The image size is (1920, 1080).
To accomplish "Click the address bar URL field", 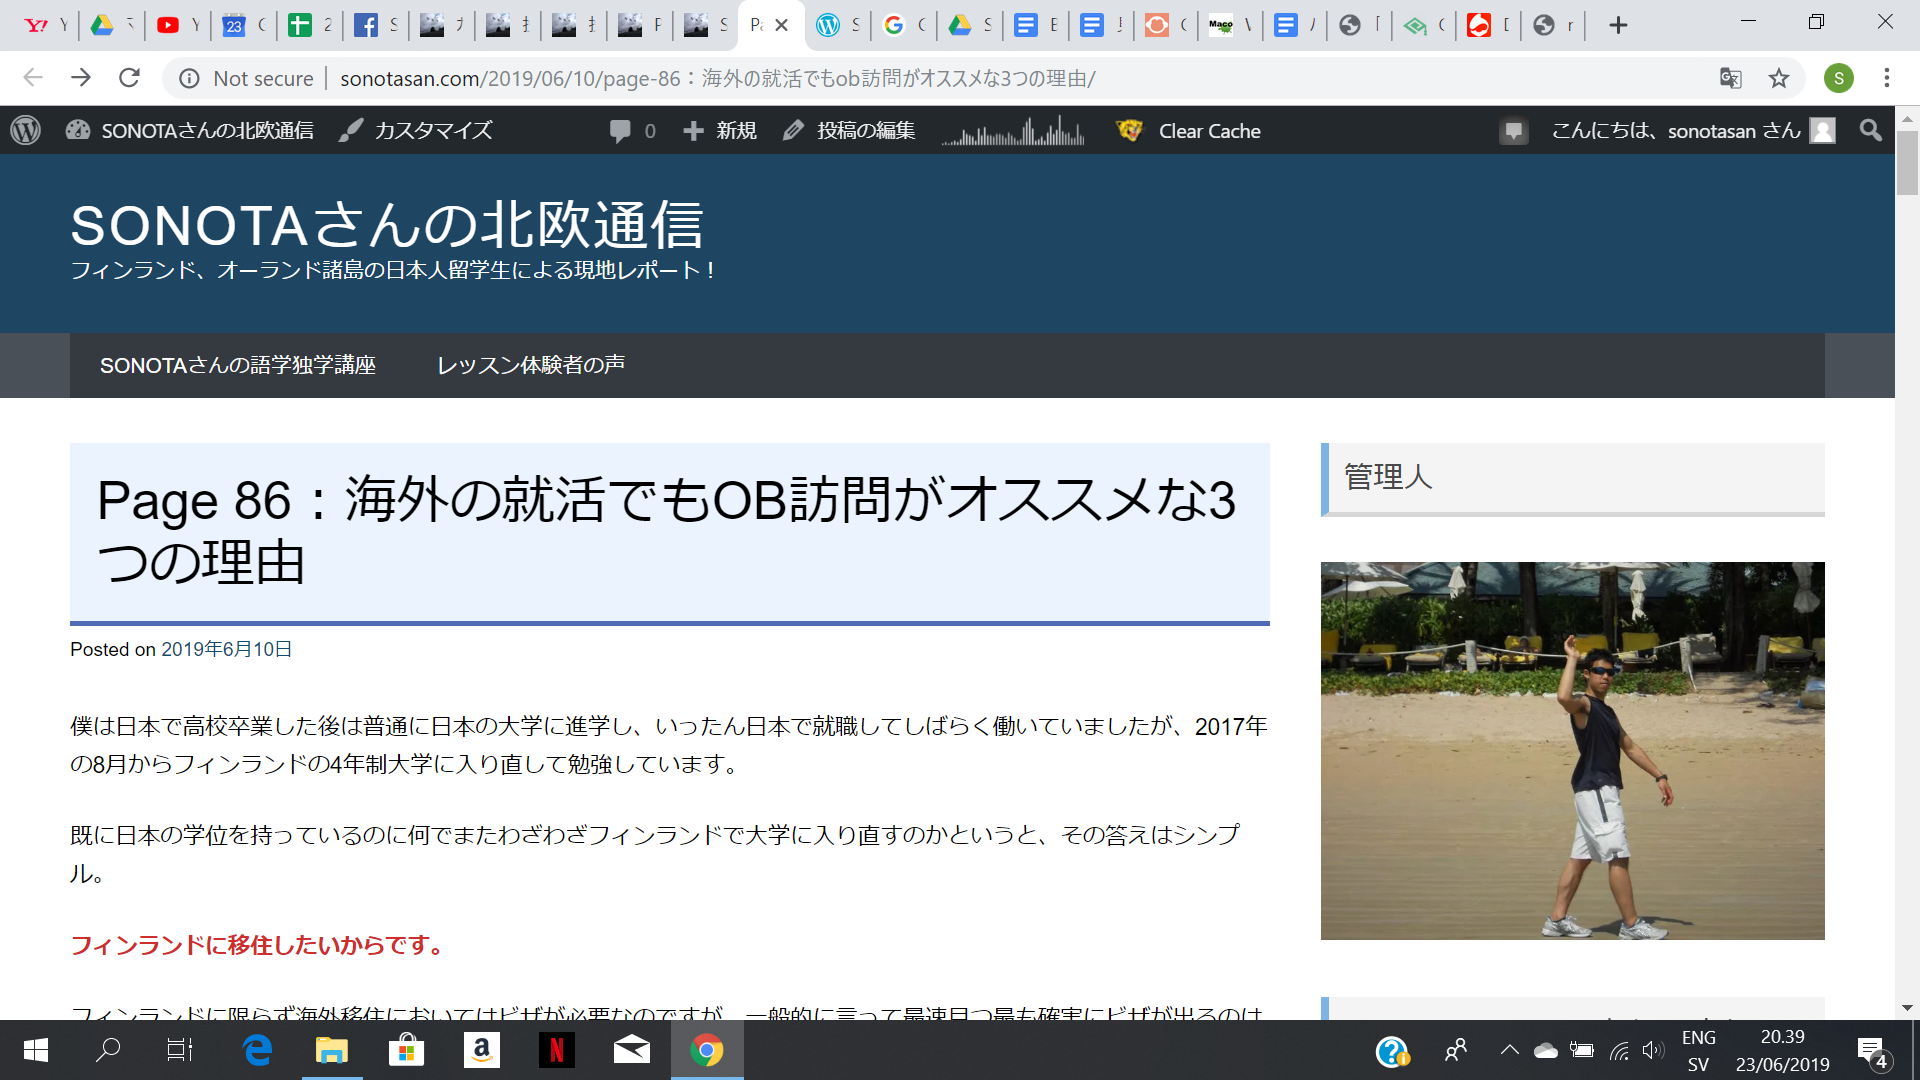I will (x=717, y=78).
